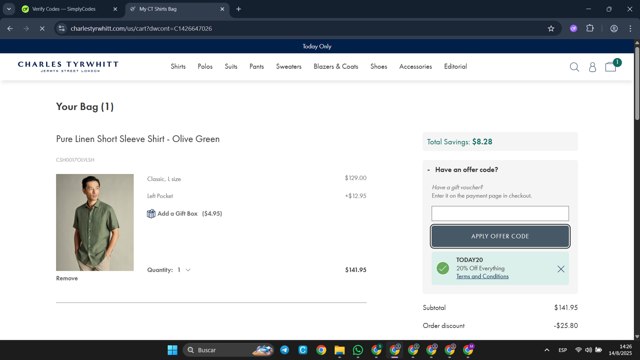640x360 pixels.
Task: Open the Polos menu
Action: [205, 67]
